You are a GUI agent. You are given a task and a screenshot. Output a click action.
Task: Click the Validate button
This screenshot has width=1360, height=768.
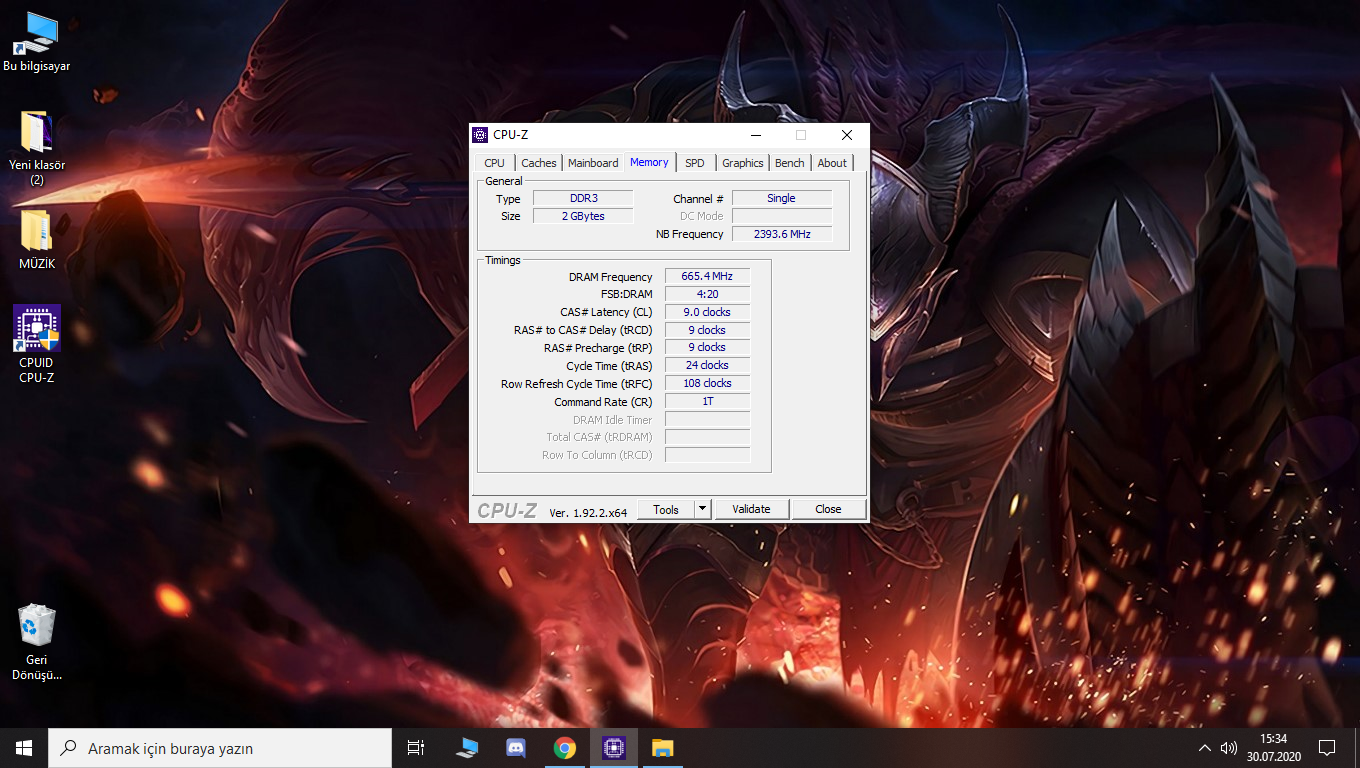coord(751,509)
